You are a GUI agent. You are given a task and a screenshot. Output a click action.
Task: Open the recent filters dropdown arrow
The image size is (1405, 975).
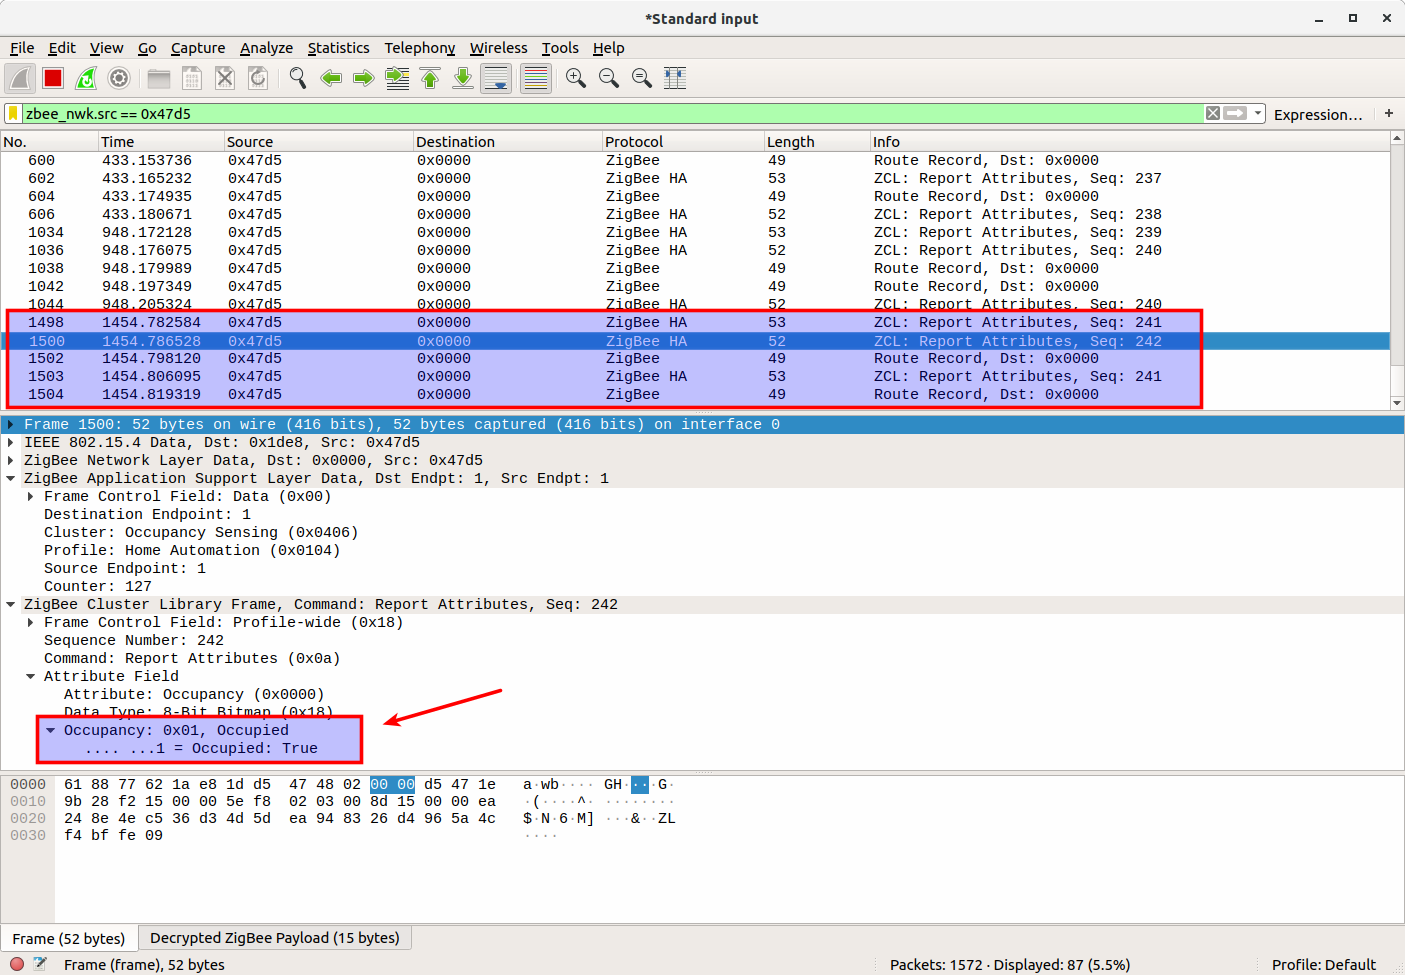point(1258,114)
